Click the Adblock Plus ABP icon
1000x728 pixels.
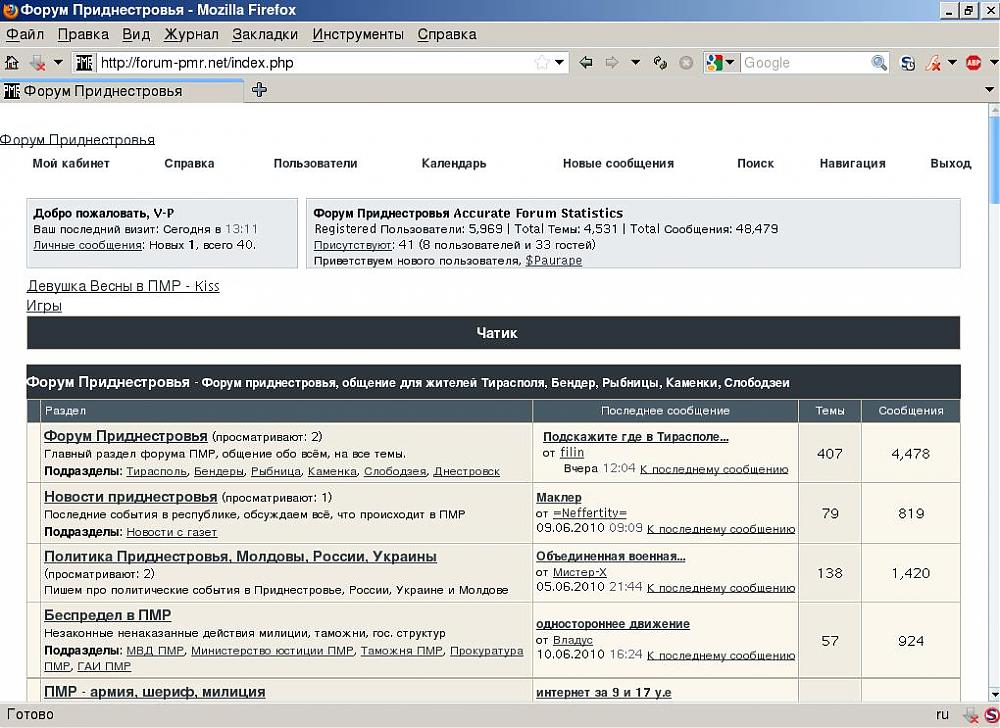(973, 62)
